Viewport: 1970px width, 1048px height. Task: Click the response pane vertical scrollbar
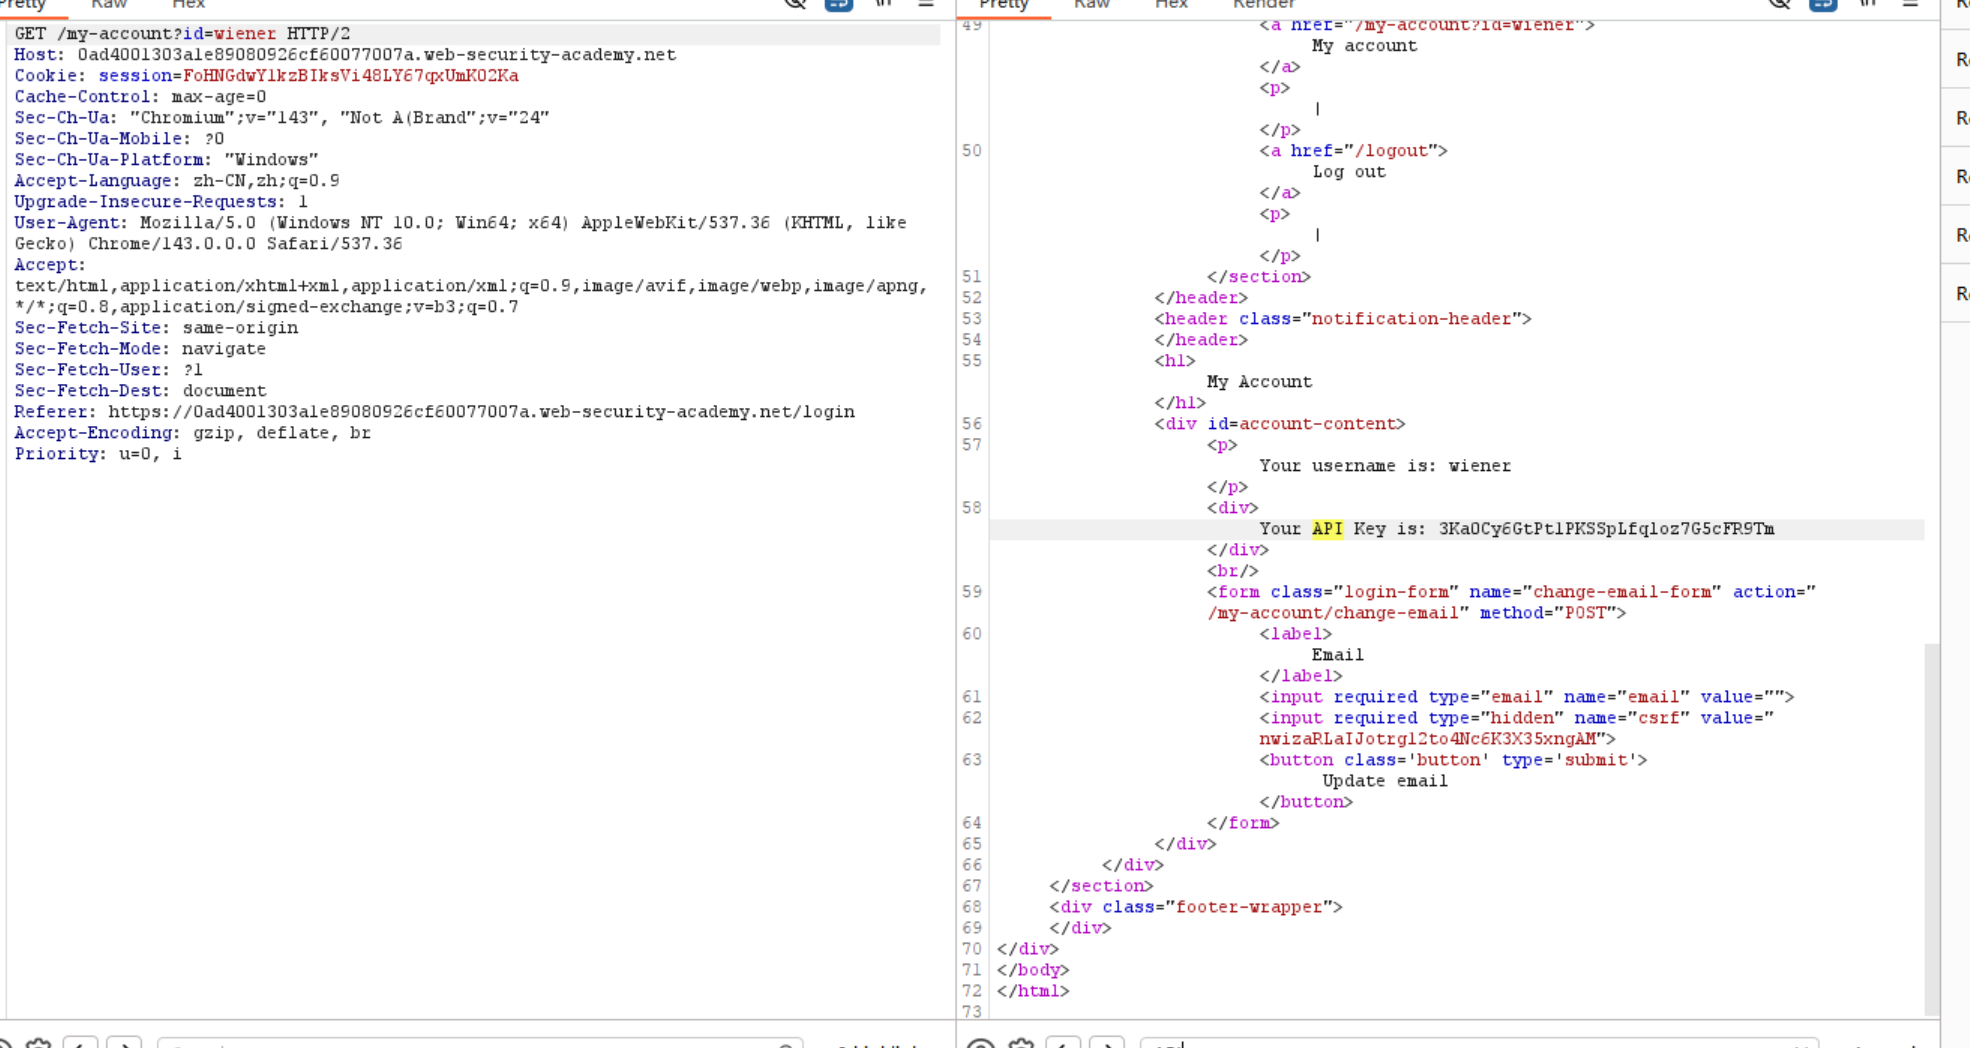(1932, 828)
